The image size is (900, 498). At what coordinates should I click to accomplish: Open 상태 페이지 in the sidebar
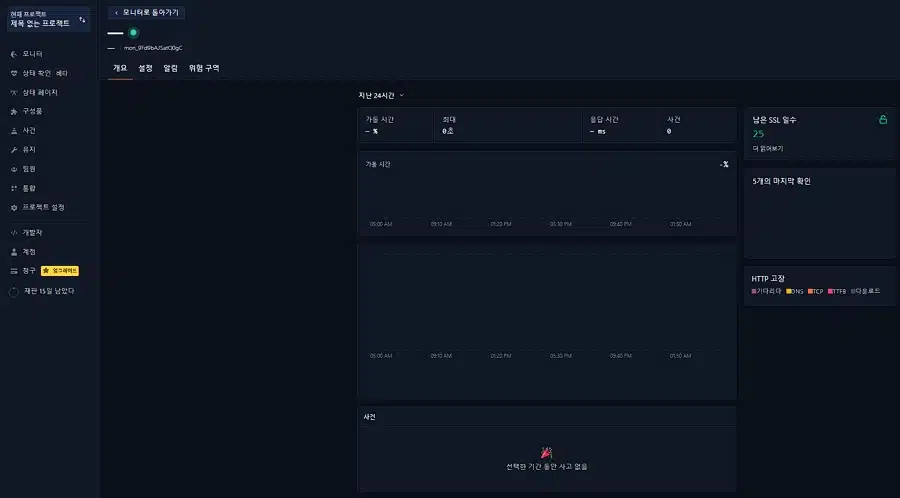(x=40, y=92)
